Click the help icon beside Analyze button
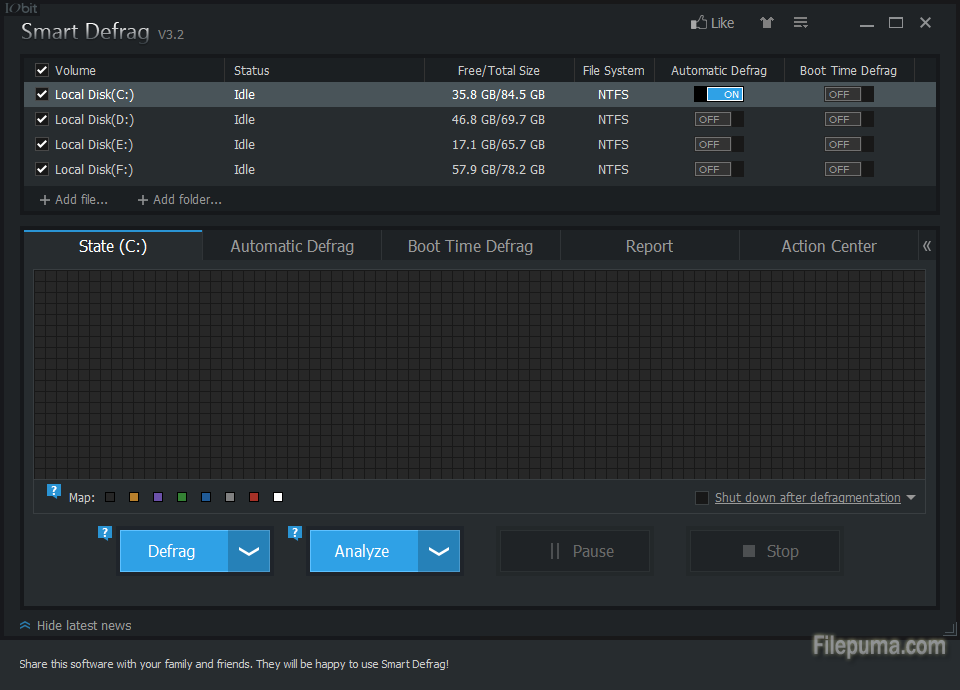Viewport: 960px width, 690px height. [295, 533]
